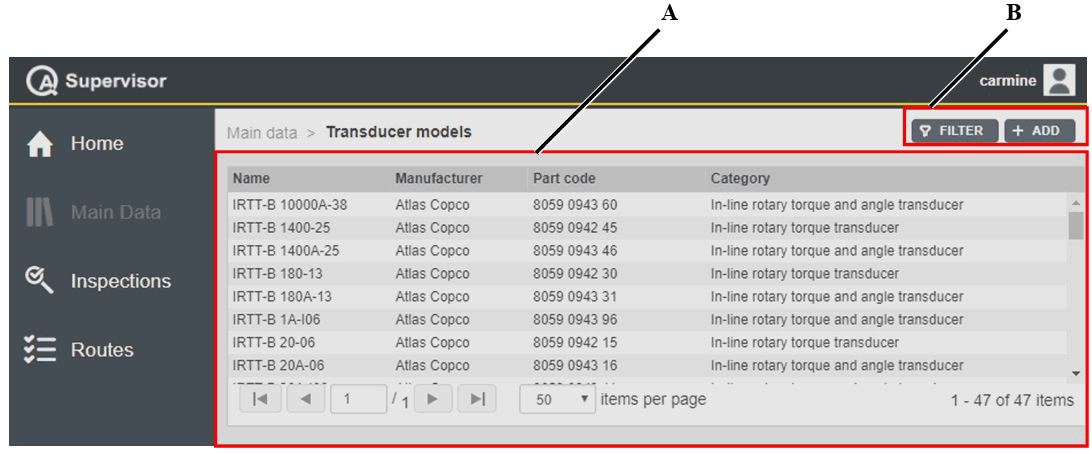The width and height of the screenshot is (1092, 454).
Task: Sort by the Part code column header
Action: [x=564, y=179]
